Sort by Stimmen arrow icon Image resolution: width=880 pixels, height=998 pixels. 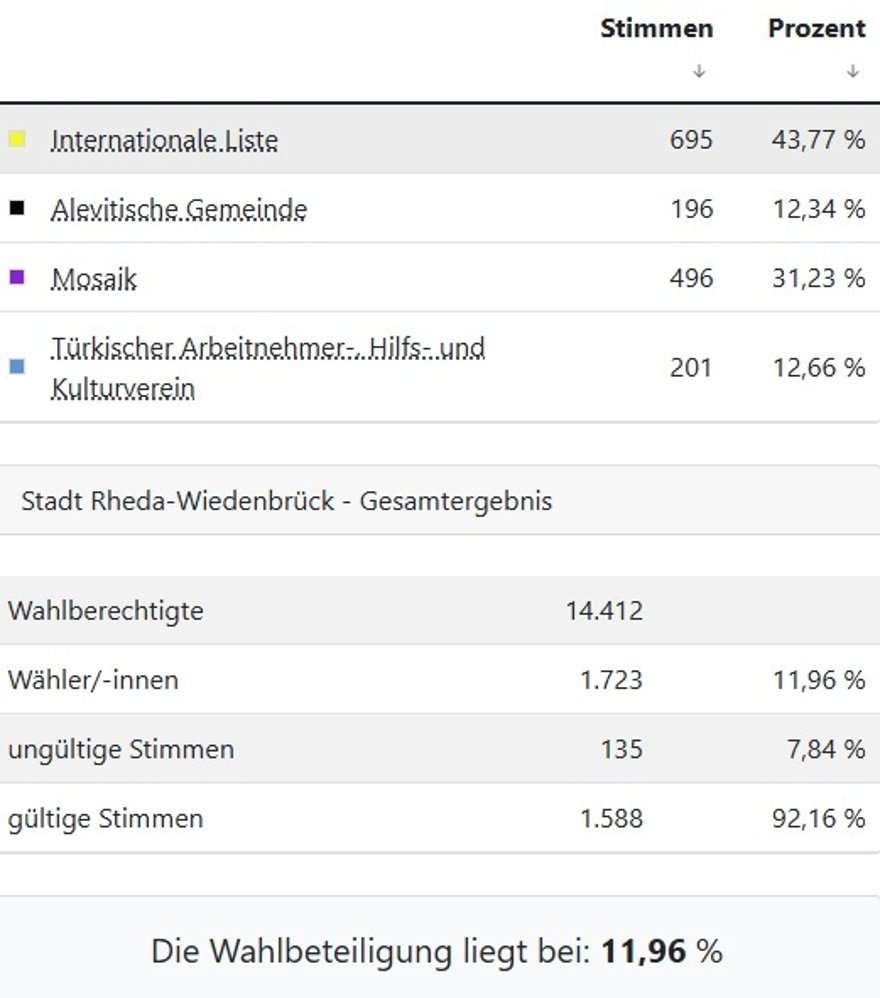click(699, 71)
